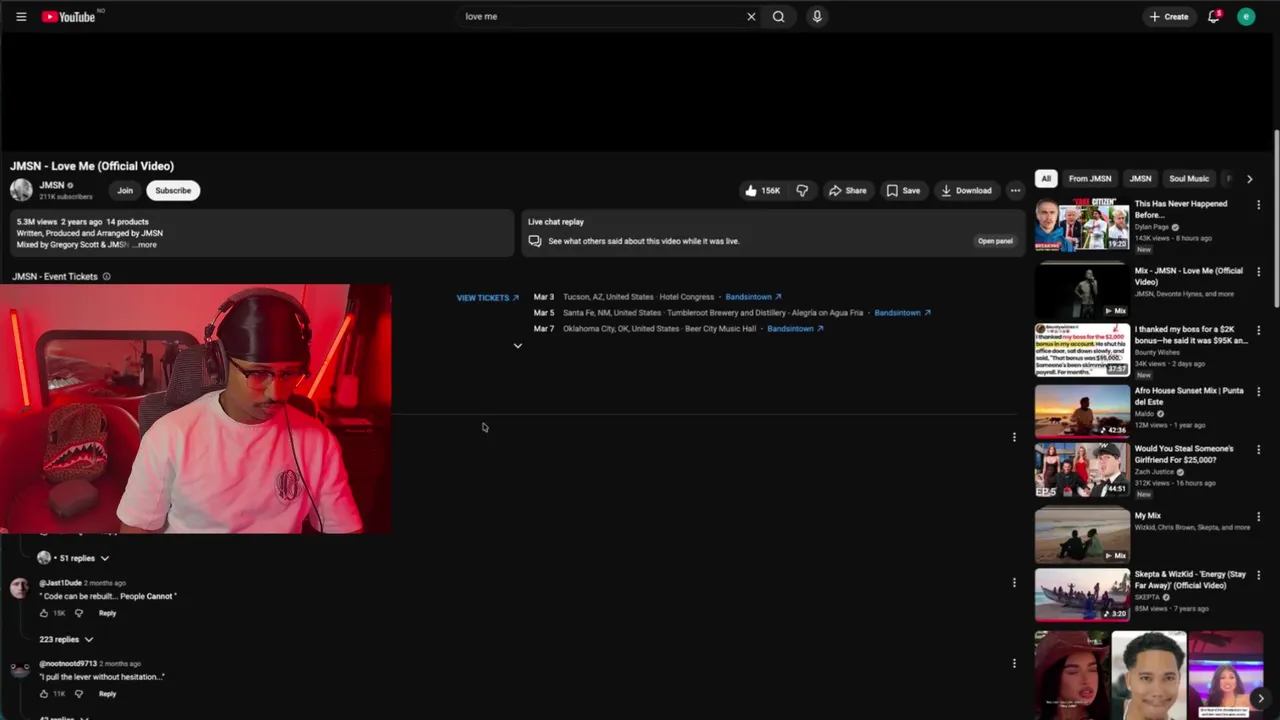The width and height of the screenshot is (1280, 720).
Task: Open I thanked my boss video thumbnail
Action: click(x=1082, y=349)
